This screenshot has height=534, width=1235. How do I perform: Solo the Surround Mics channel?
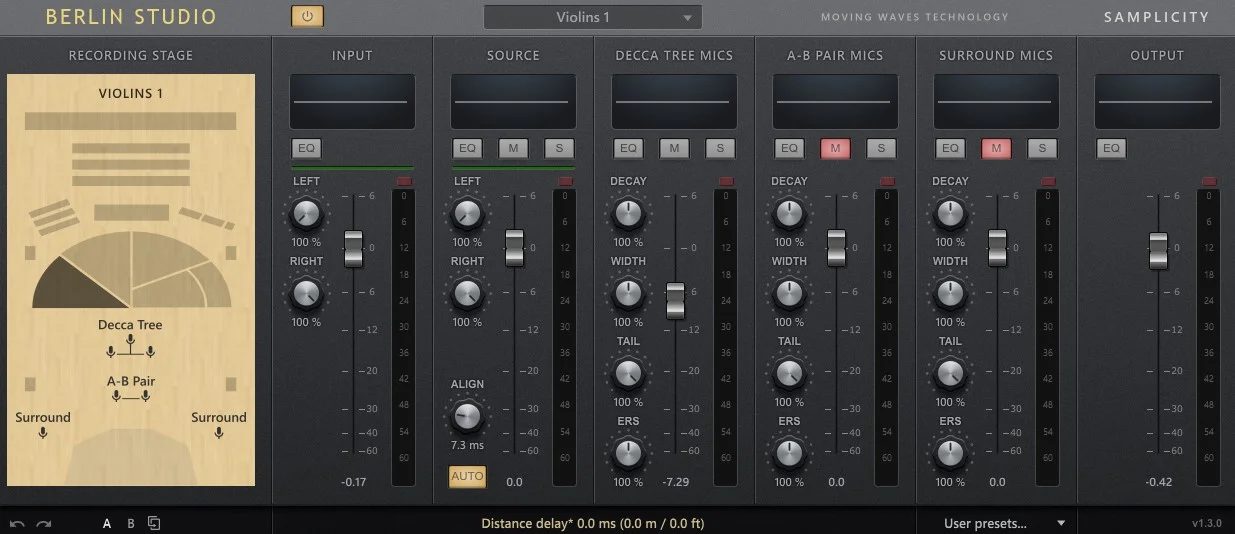[1042, 148]
